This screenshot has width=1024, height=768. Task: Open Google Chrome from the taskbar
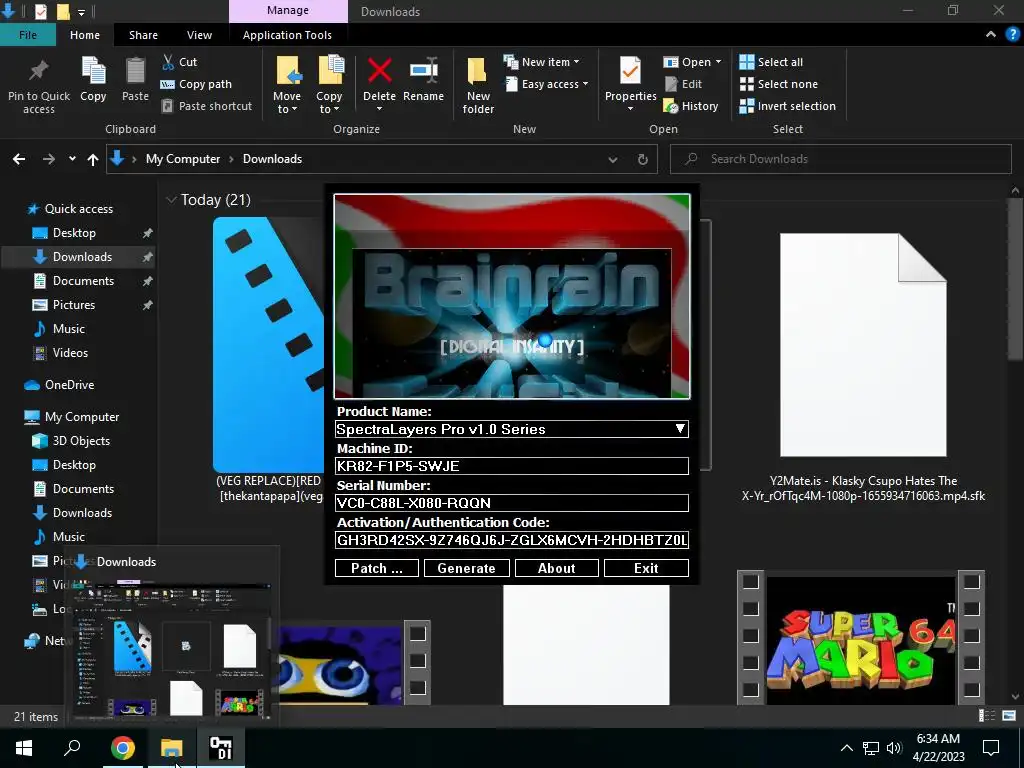(x=123, y=748)
